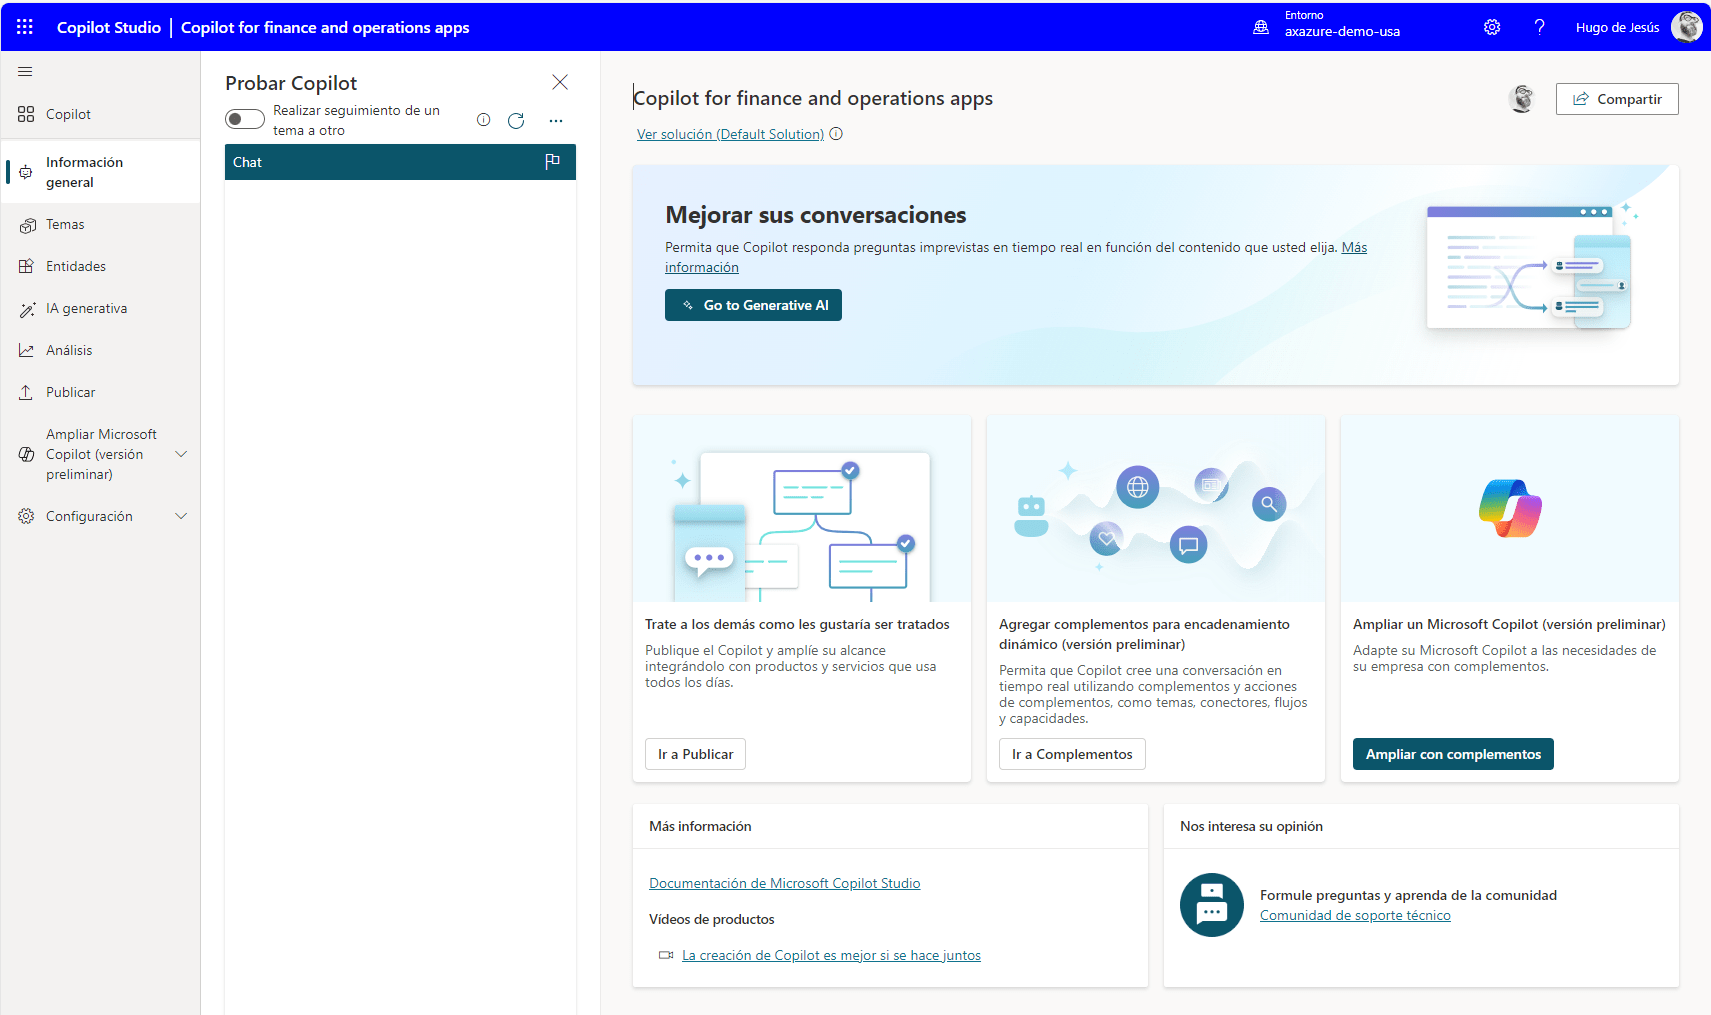
Task: Click the flag icon in Chat header
Action: [552, 162]
